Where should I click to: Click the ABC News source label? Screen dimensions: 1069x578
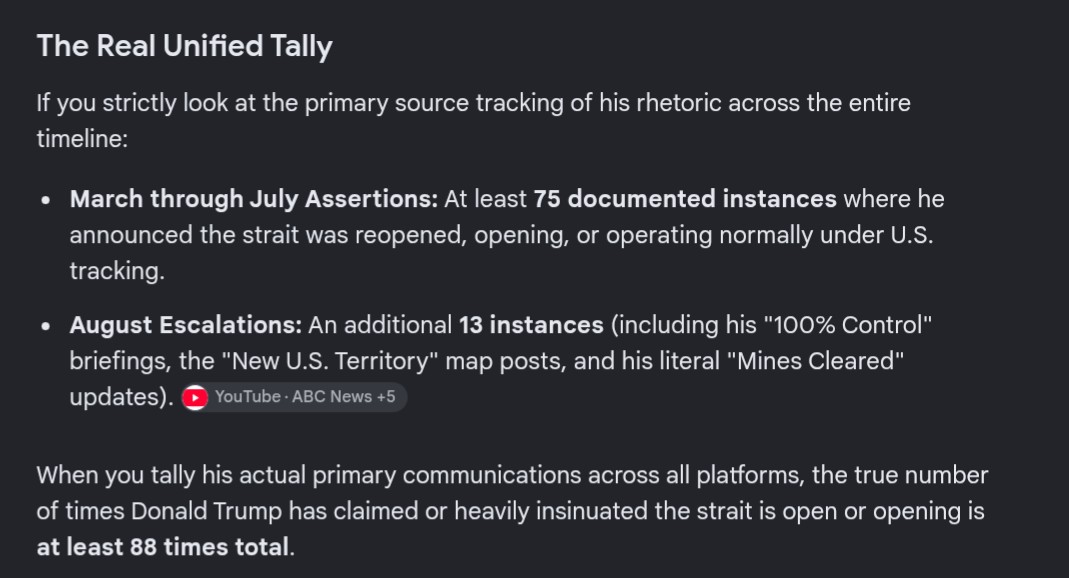(331, 397)
